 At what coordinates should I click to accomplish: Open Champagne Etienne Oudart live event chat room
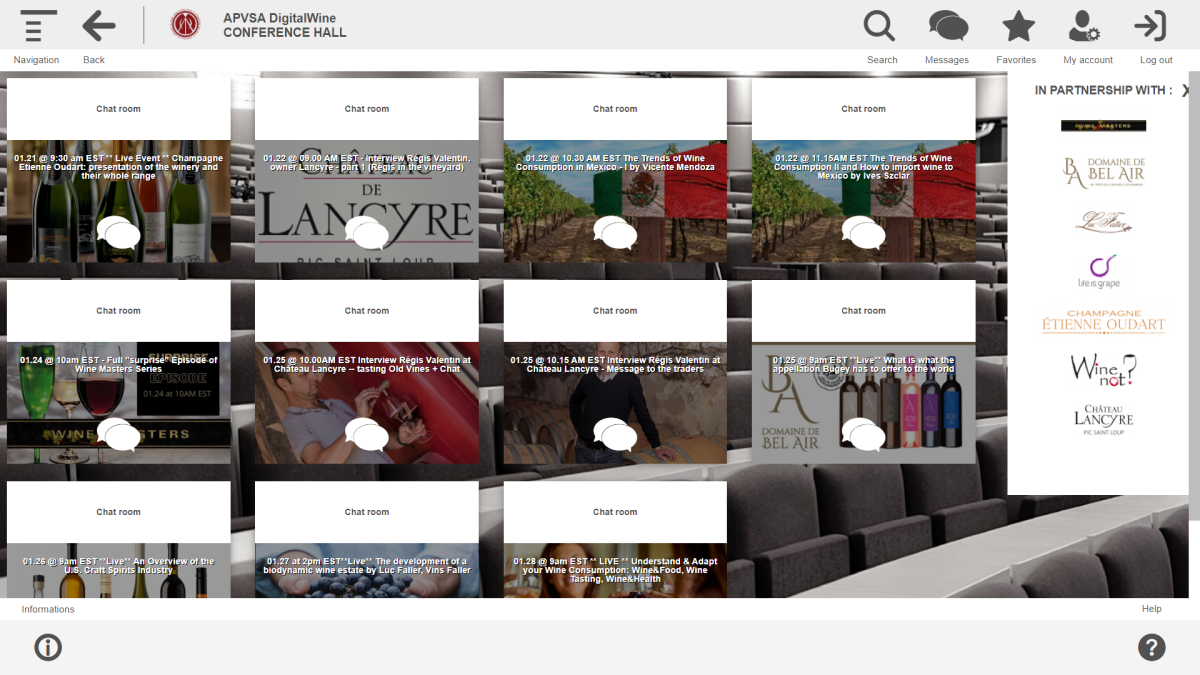click(x=119, y=200)
